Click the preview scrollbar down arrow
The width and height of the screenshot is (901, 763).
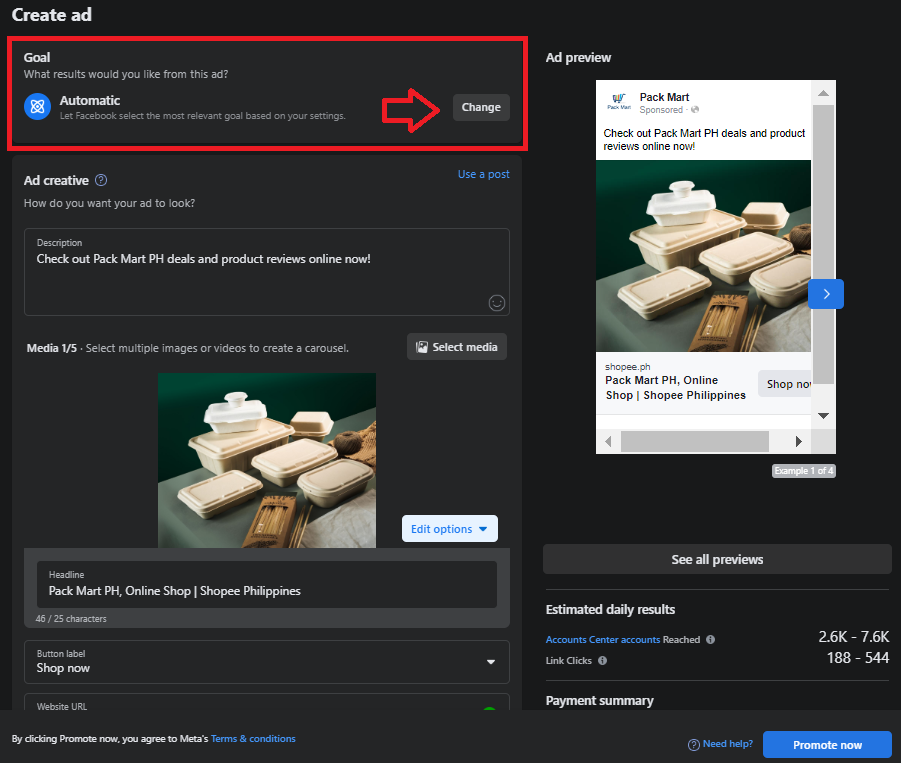823,415
